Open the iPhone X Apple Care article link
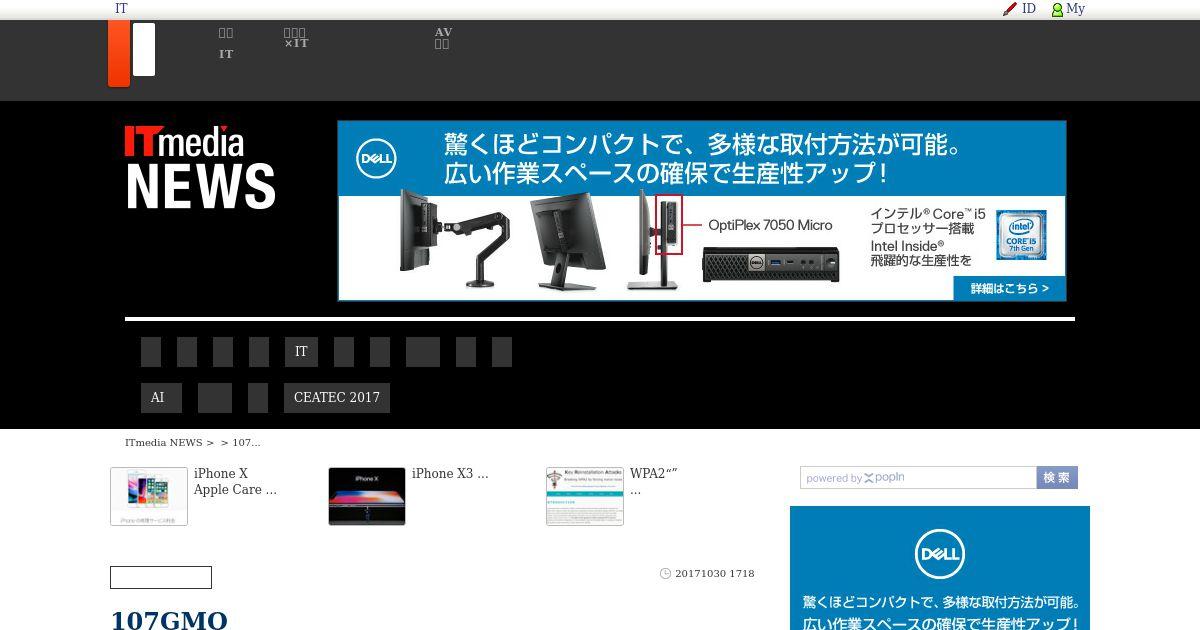This screenshot has width=1200, height=630. pos(235,482)
